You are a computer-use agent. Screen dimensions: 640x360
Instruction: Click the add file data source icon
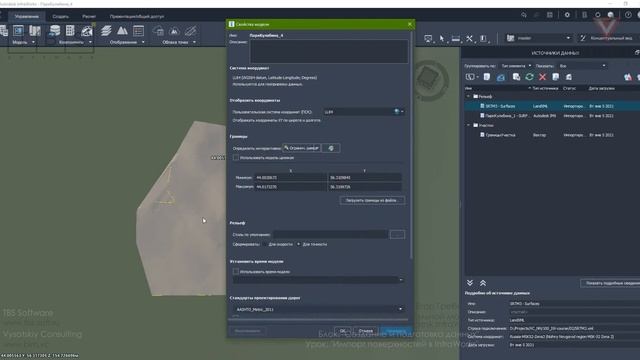click(x=487, y=77)
